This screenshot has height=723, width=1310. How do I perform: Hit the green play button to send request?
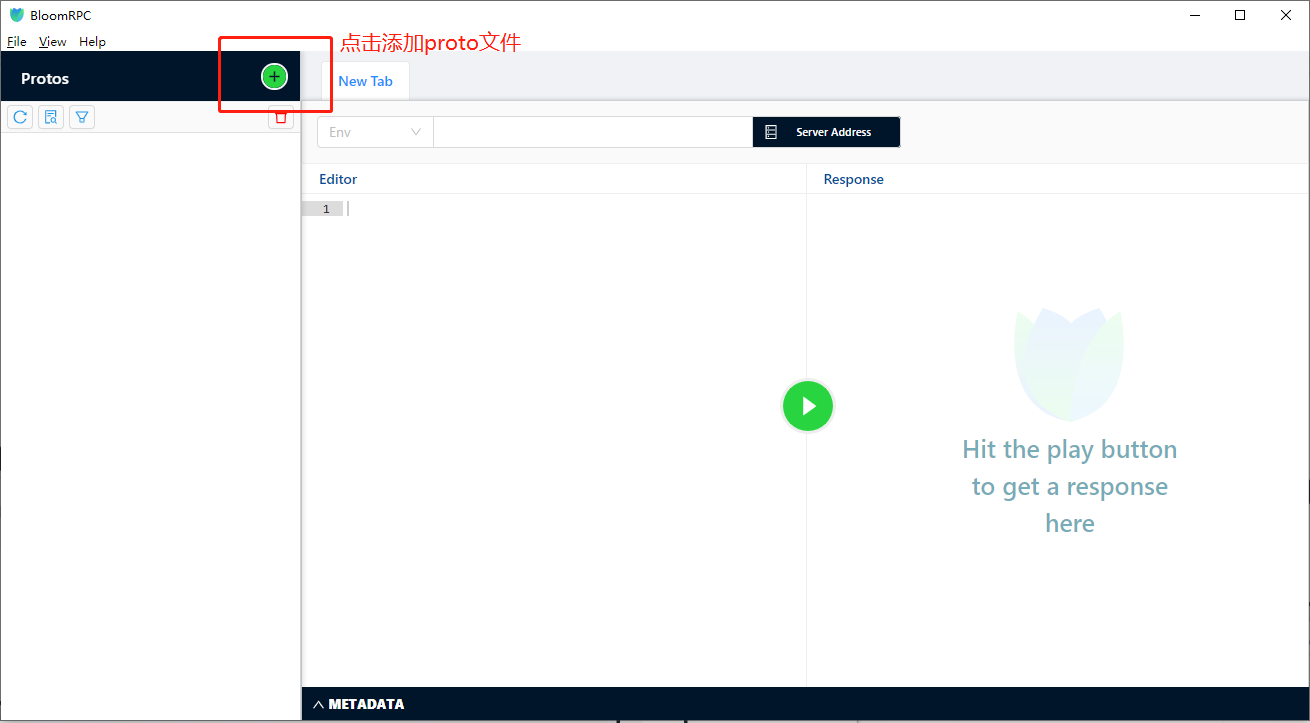pyautogui.click(x=807, y=405)
